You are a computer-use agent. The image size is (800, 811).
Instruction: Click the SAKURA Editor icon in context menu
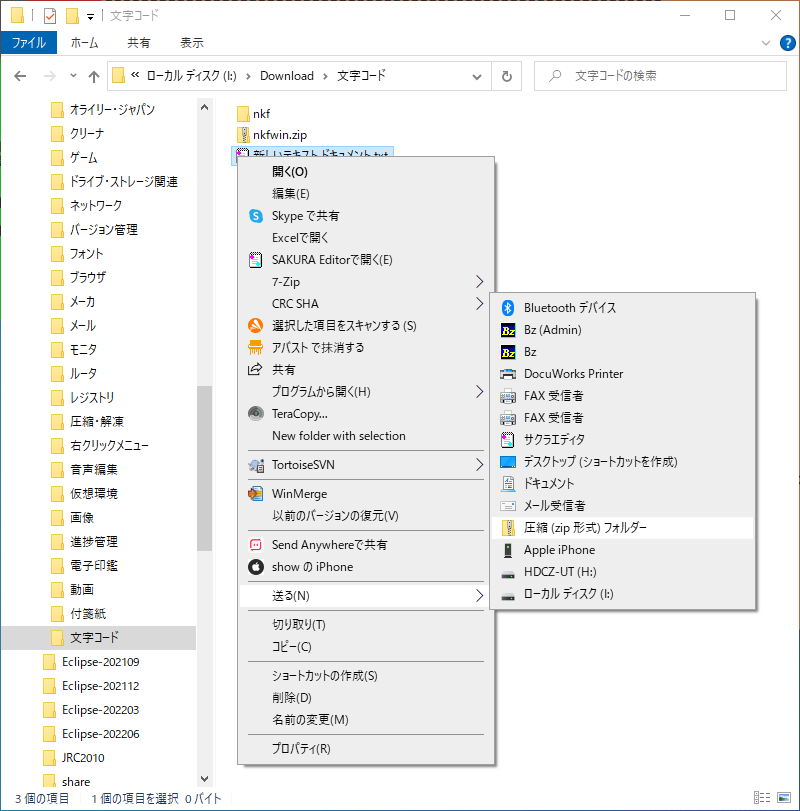point(255,260)
